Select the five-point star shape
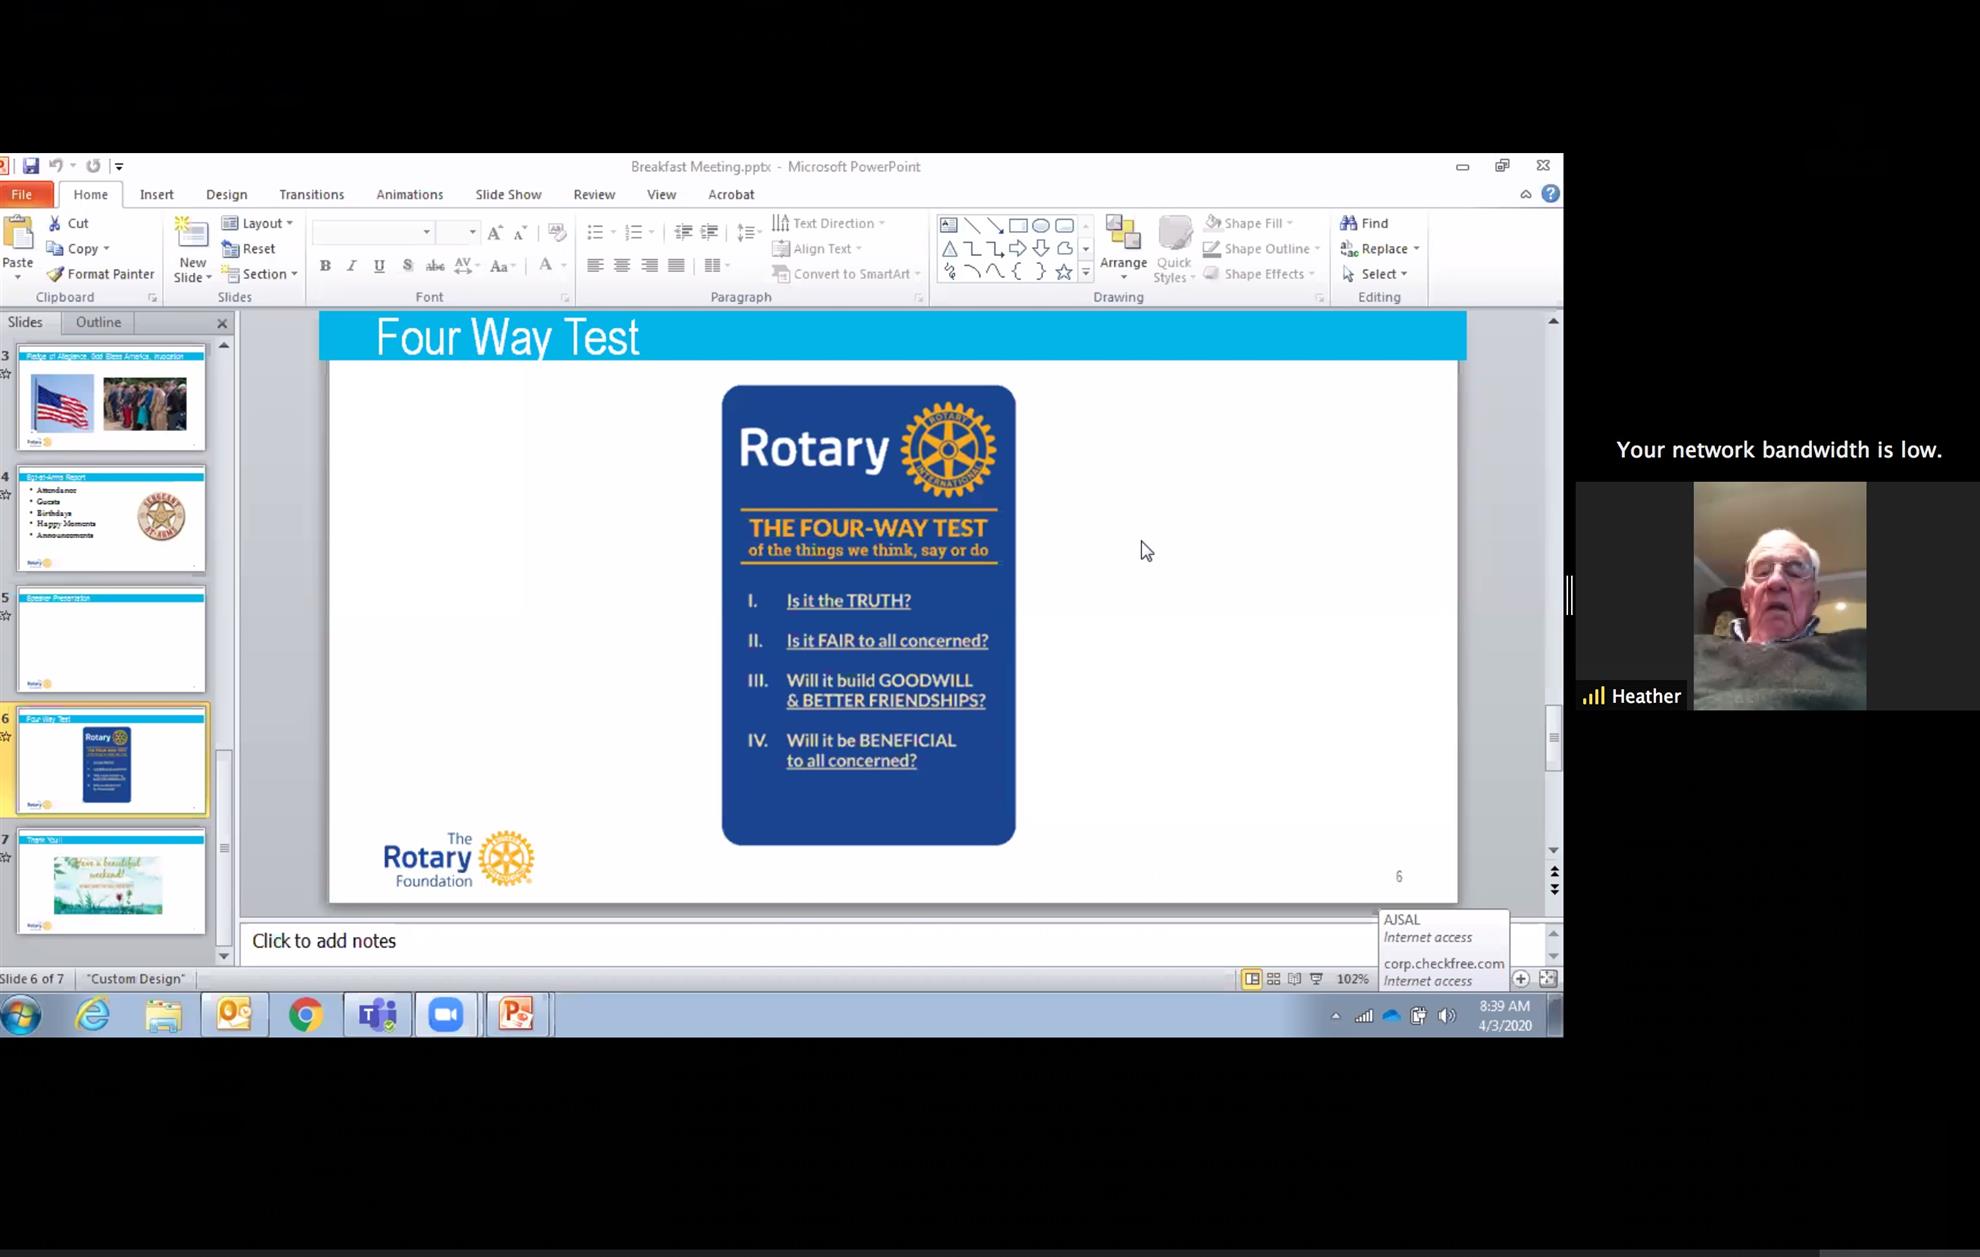Viewport: 1980px width, 1257px height. [1063, 272]
